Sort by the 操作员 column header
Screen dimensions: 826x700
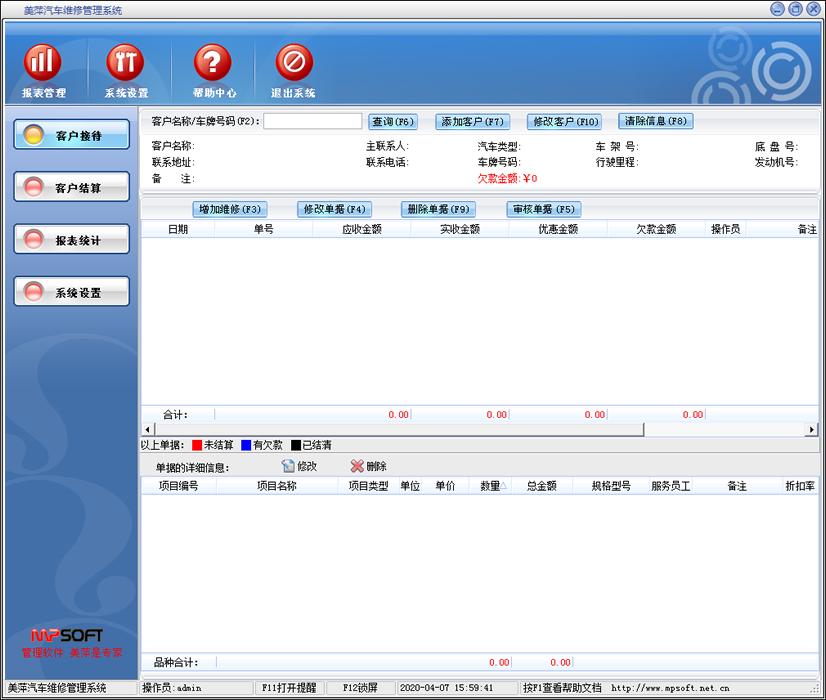point(725,229)
